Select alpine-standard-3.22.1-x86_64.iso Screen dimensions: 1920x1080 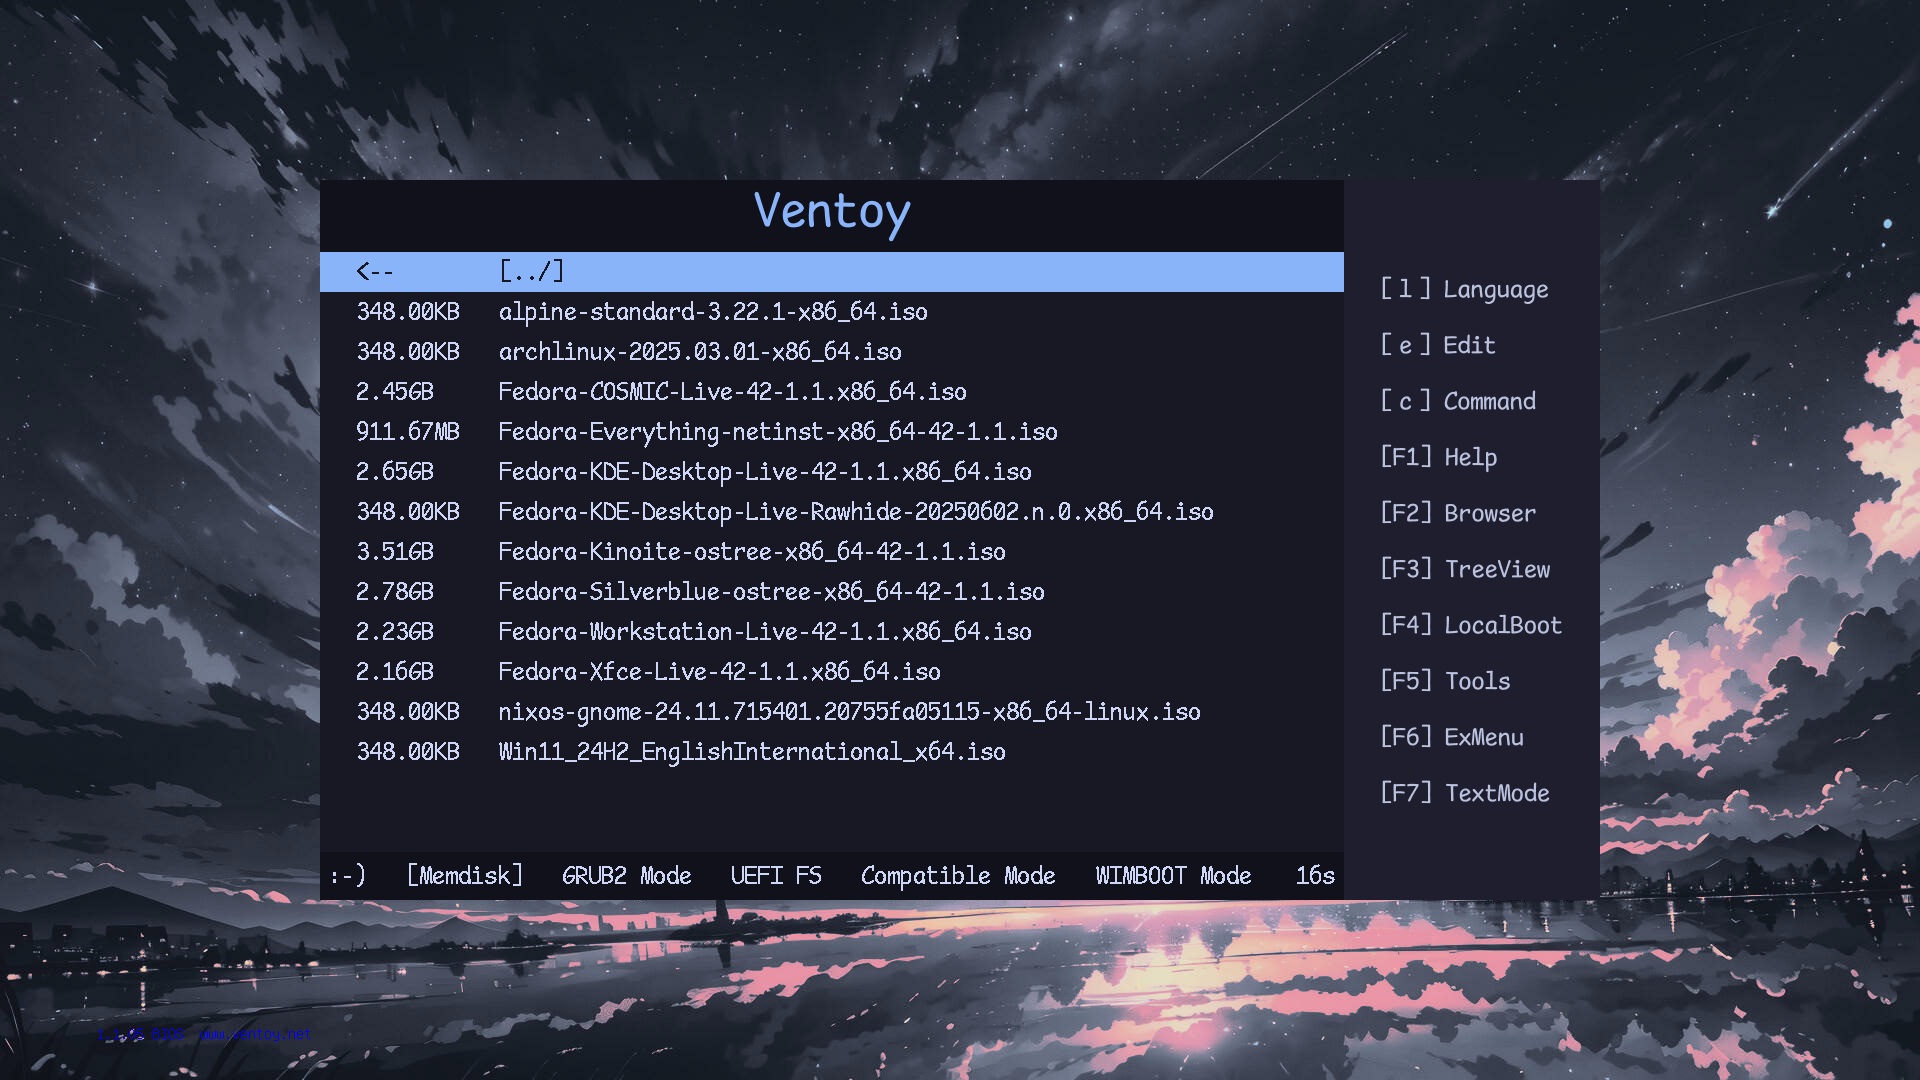coord(712,312)
